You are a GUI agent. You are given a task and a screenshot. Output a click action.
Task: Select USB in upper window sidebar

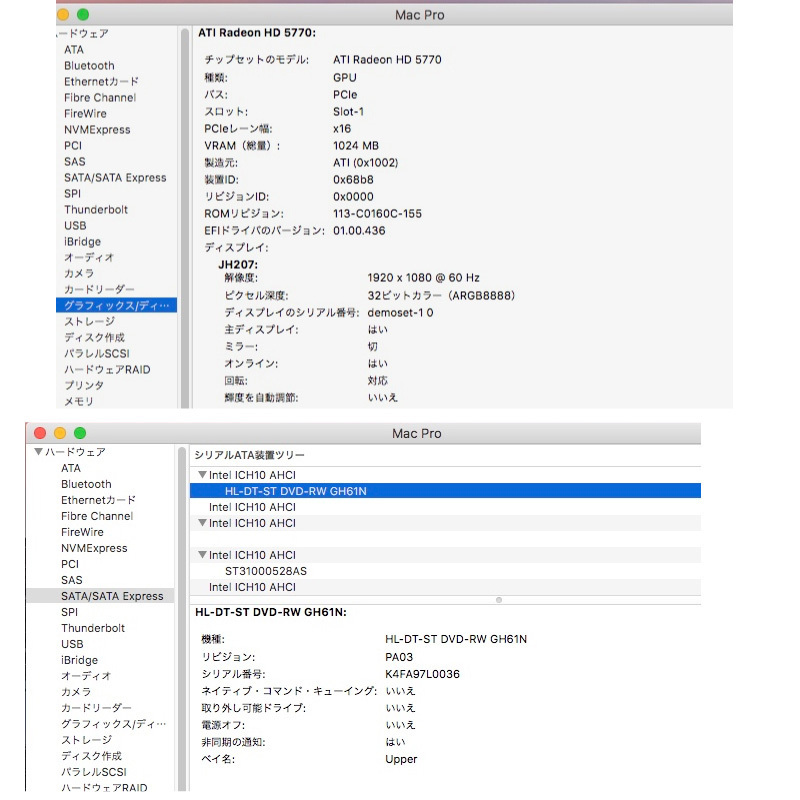pyautogui.click(x=75, y=226)
